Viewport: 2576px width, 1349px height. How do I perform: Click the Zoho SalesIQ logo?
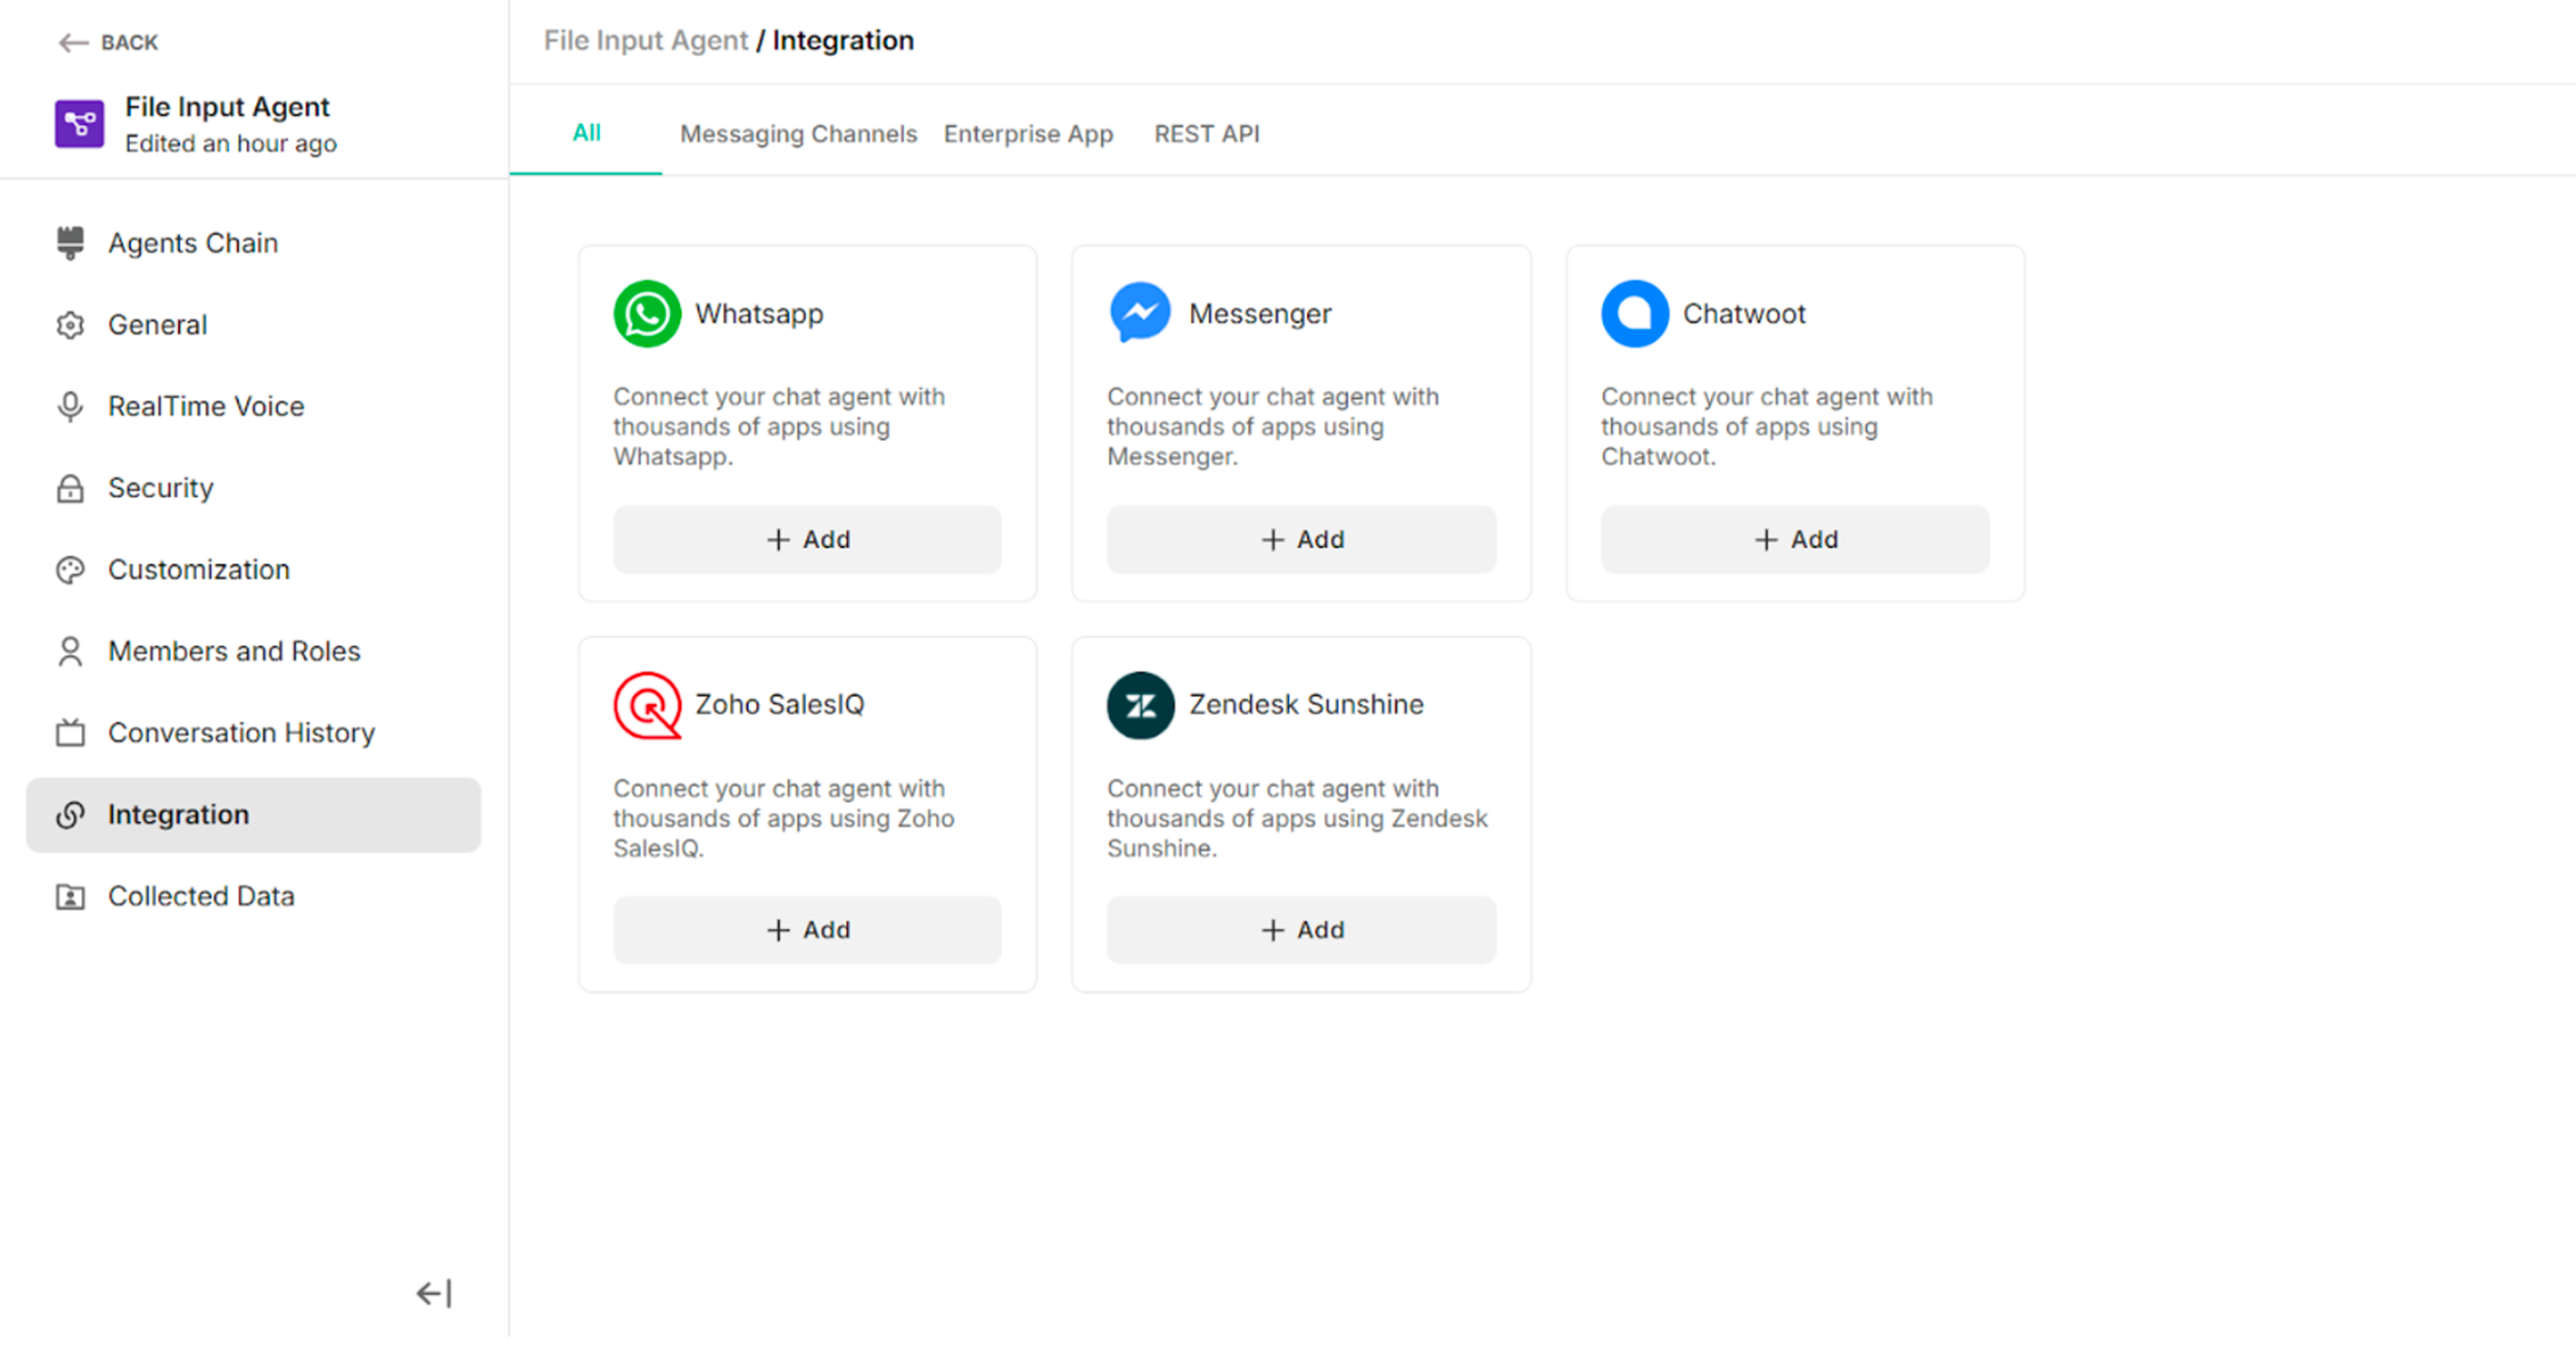[x=646, y=705]
